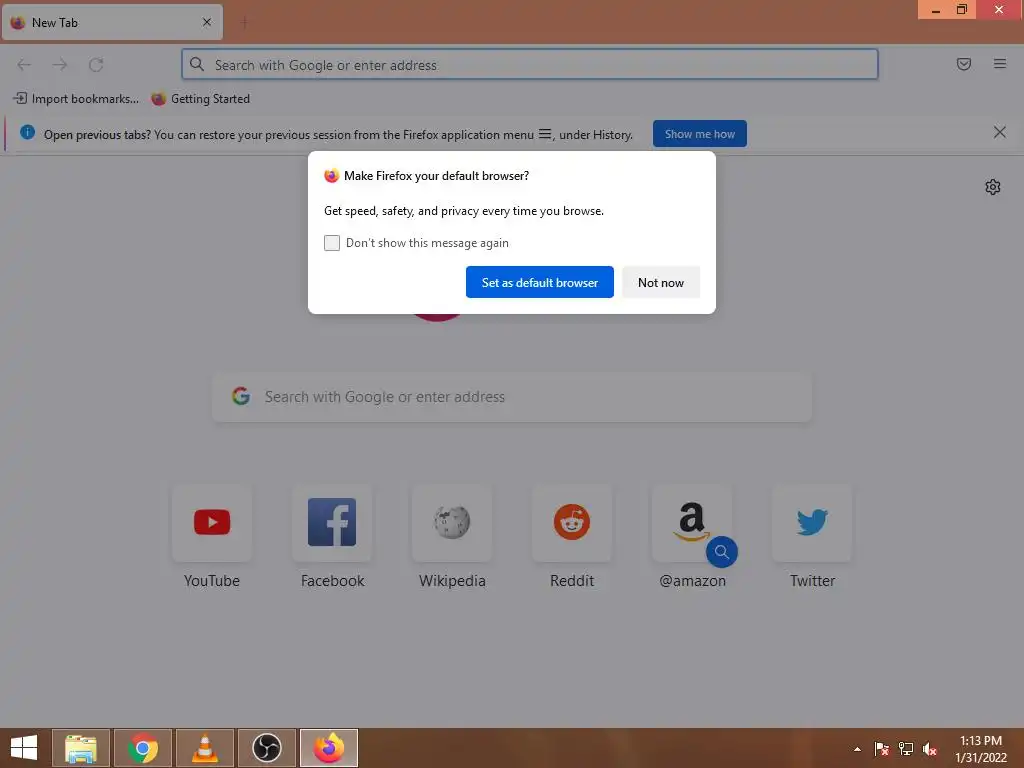
Task: Click the Google logo in page search box
Action: coord(241,396)
